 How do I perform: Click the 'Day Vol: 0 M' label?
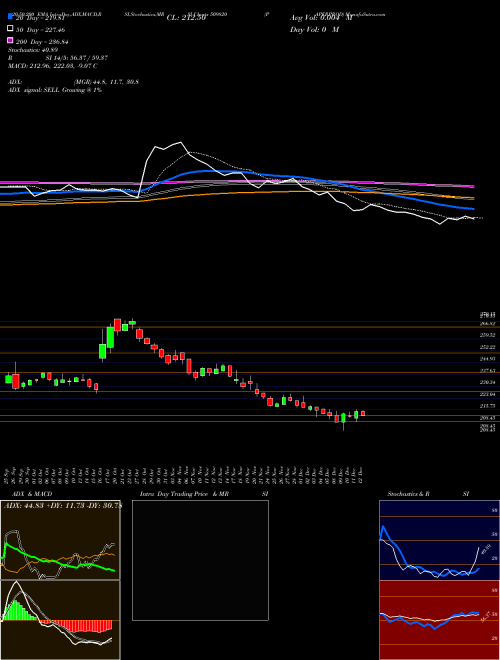point(314,29)
